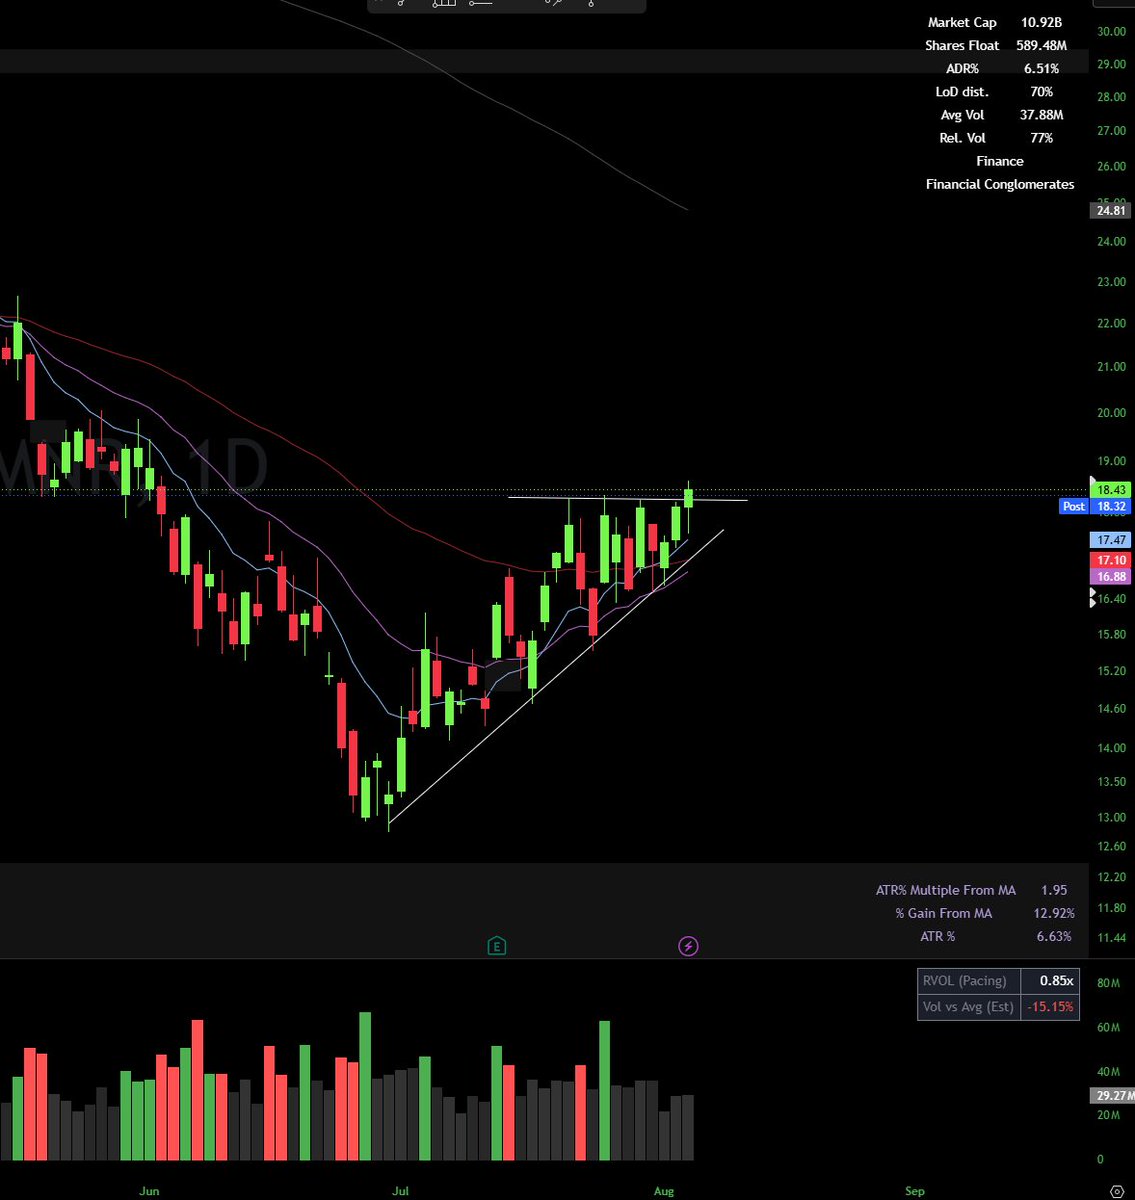Click the purple 16.88 moving average label
The width and height of the screenshot is (1135, 1200).
pos(1111,577)
